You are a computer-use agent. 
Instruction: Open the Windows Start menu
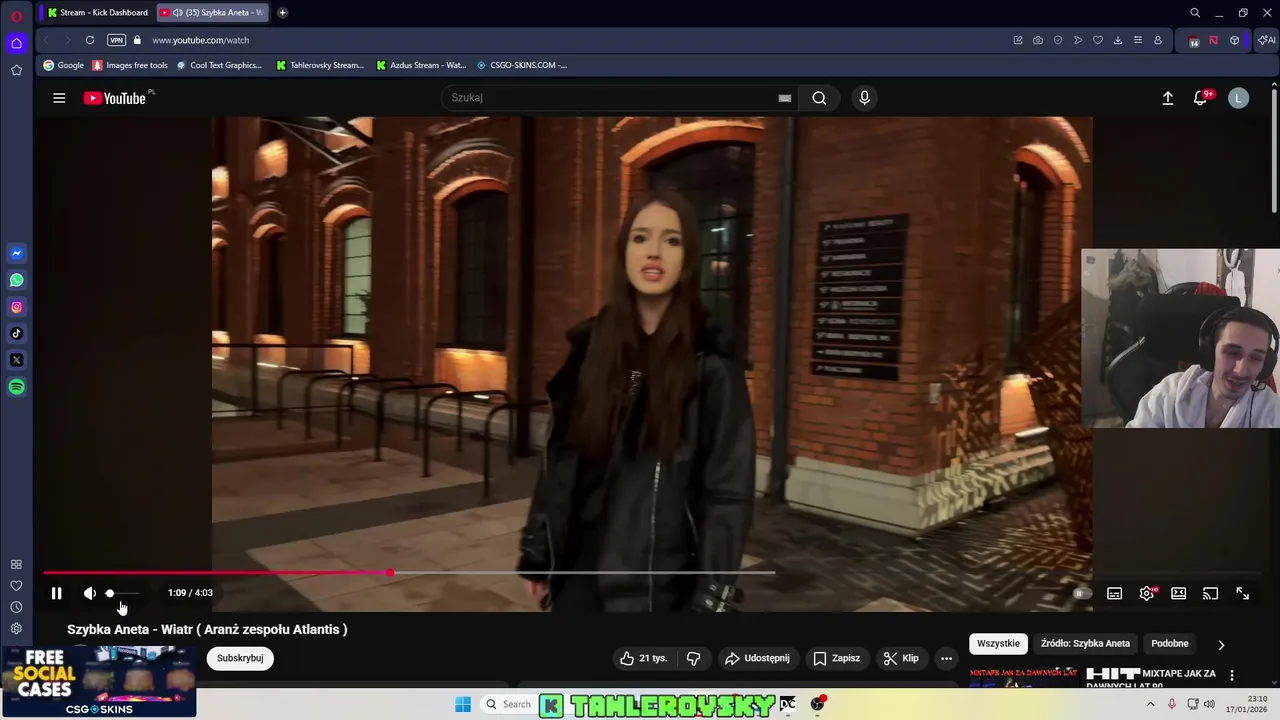point(463,704)
